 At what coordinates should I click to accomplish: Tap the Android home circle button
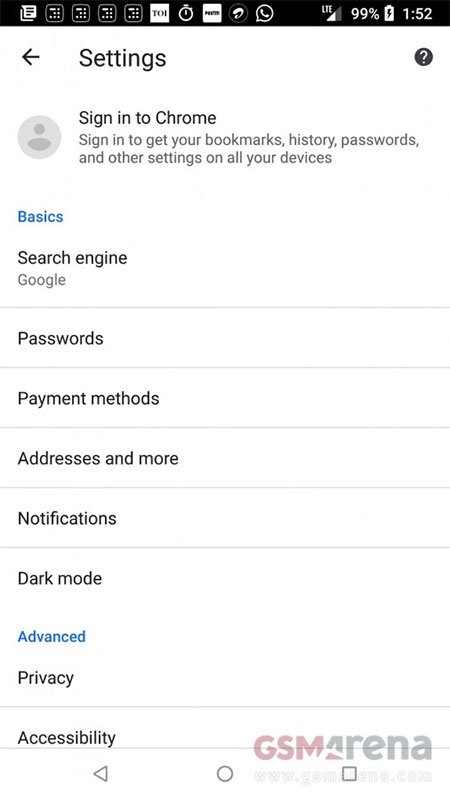point(224,773)
